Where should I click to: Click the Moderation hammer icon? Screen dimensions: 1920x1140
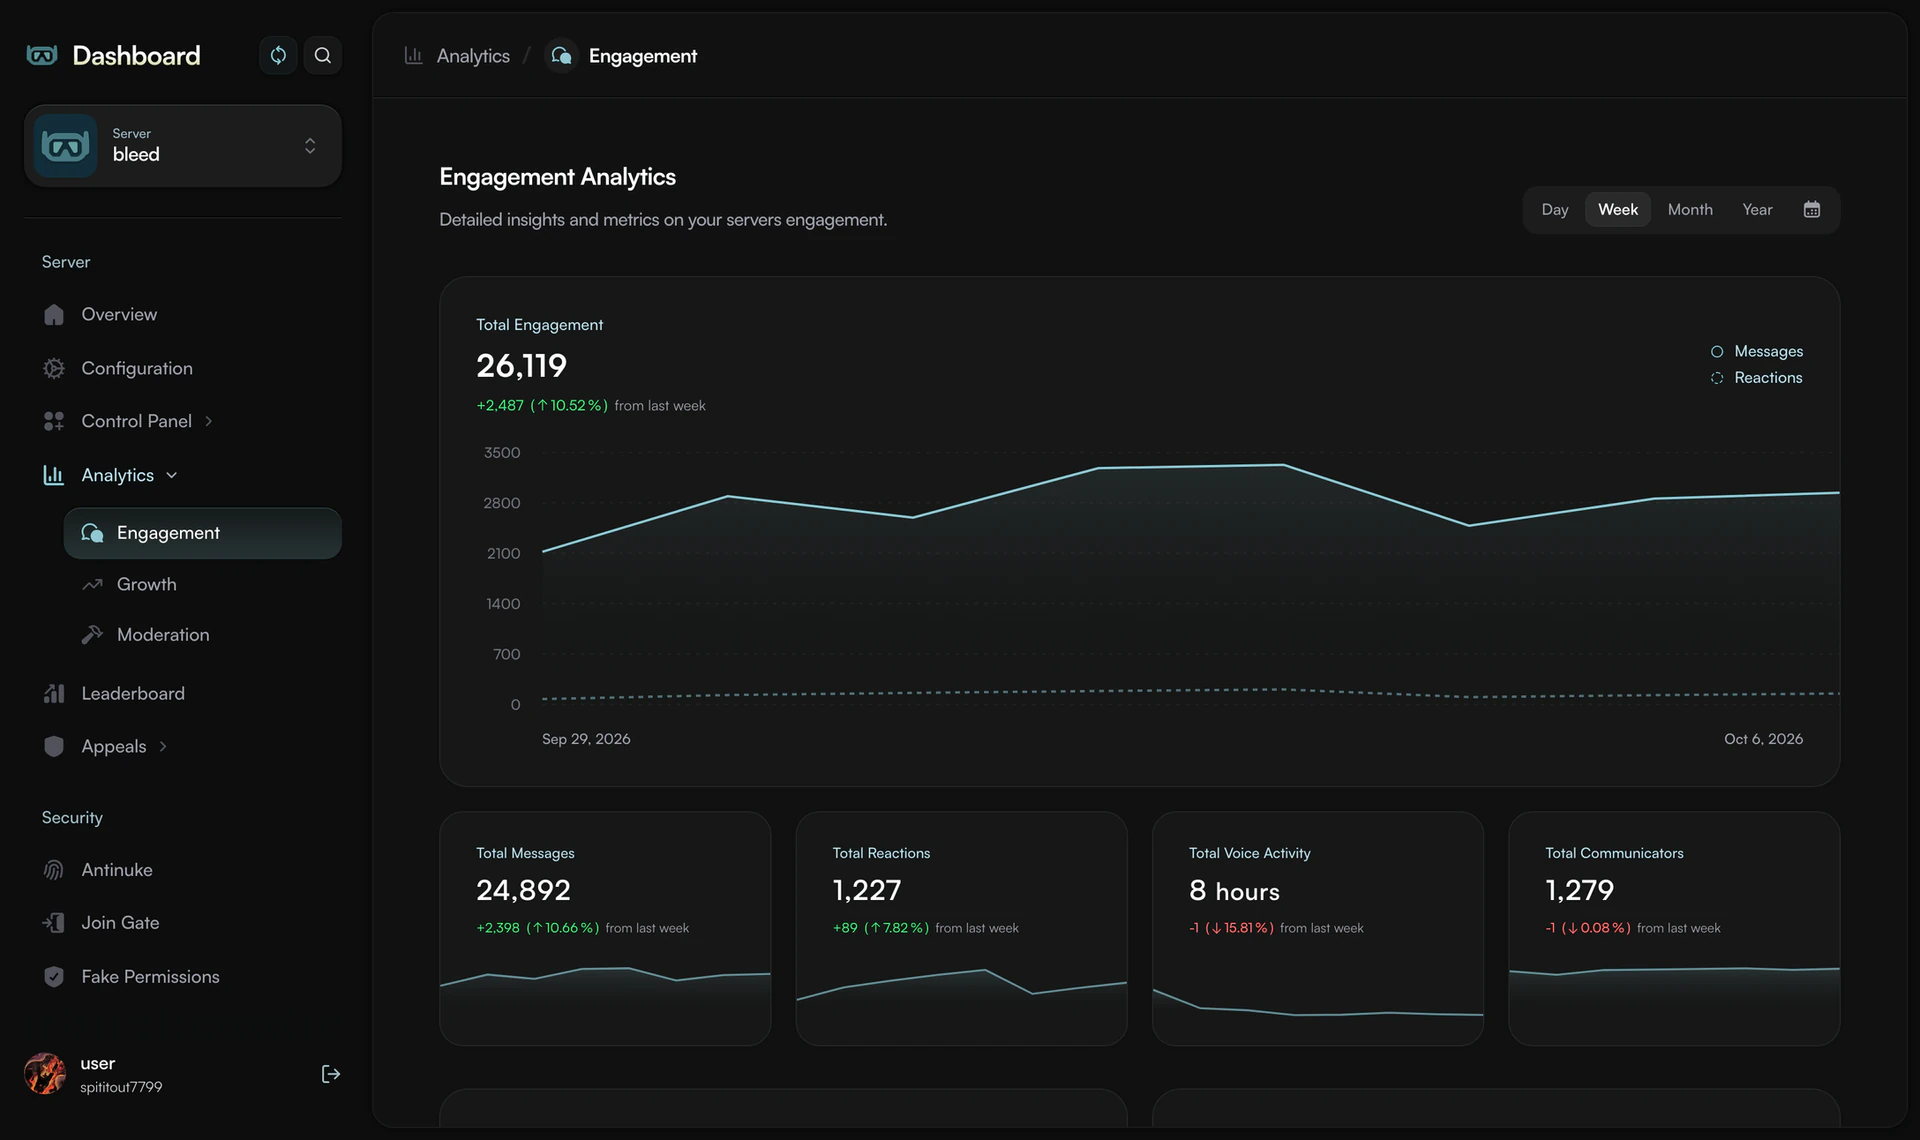click(92, 635)
